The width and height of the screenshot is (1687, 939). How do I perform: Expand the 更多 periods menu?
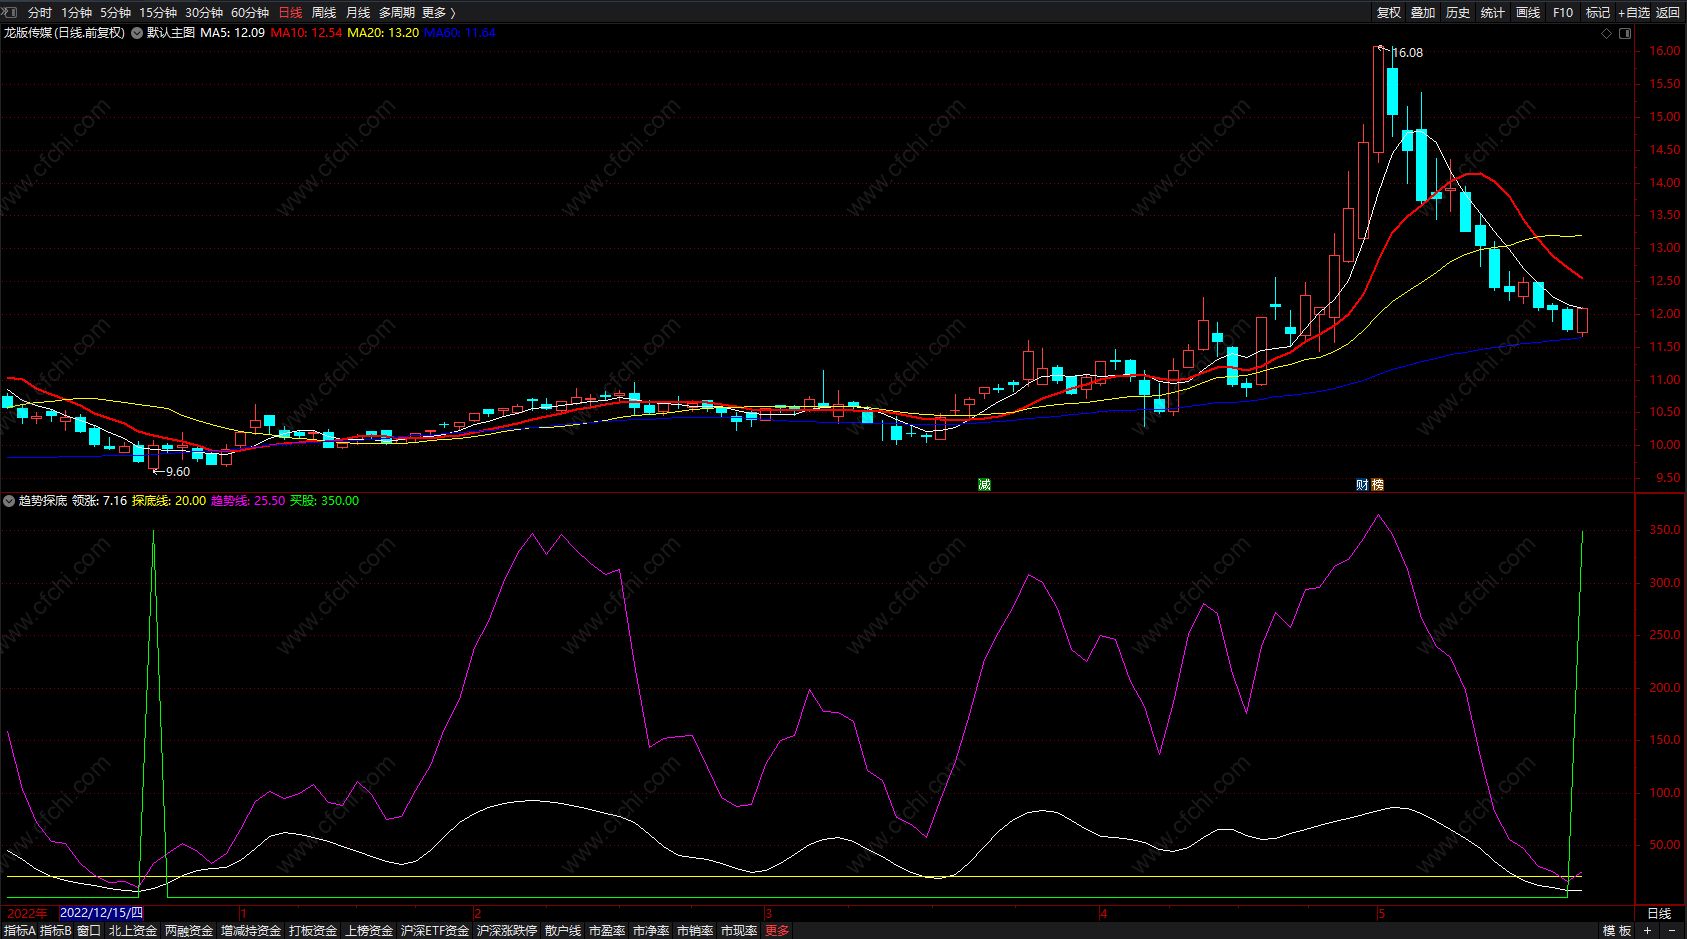[x=438, y=13]
